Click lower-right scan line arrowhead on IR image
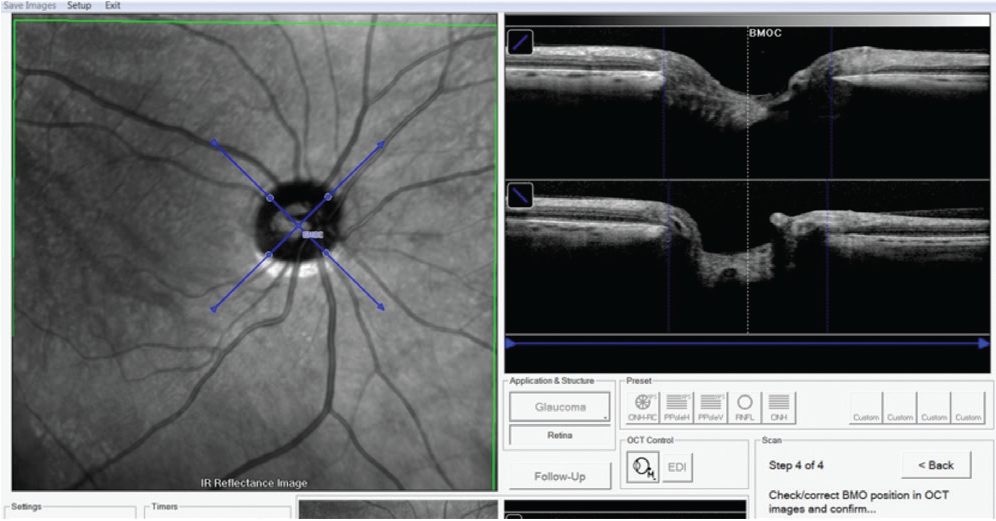 (380, 307)
